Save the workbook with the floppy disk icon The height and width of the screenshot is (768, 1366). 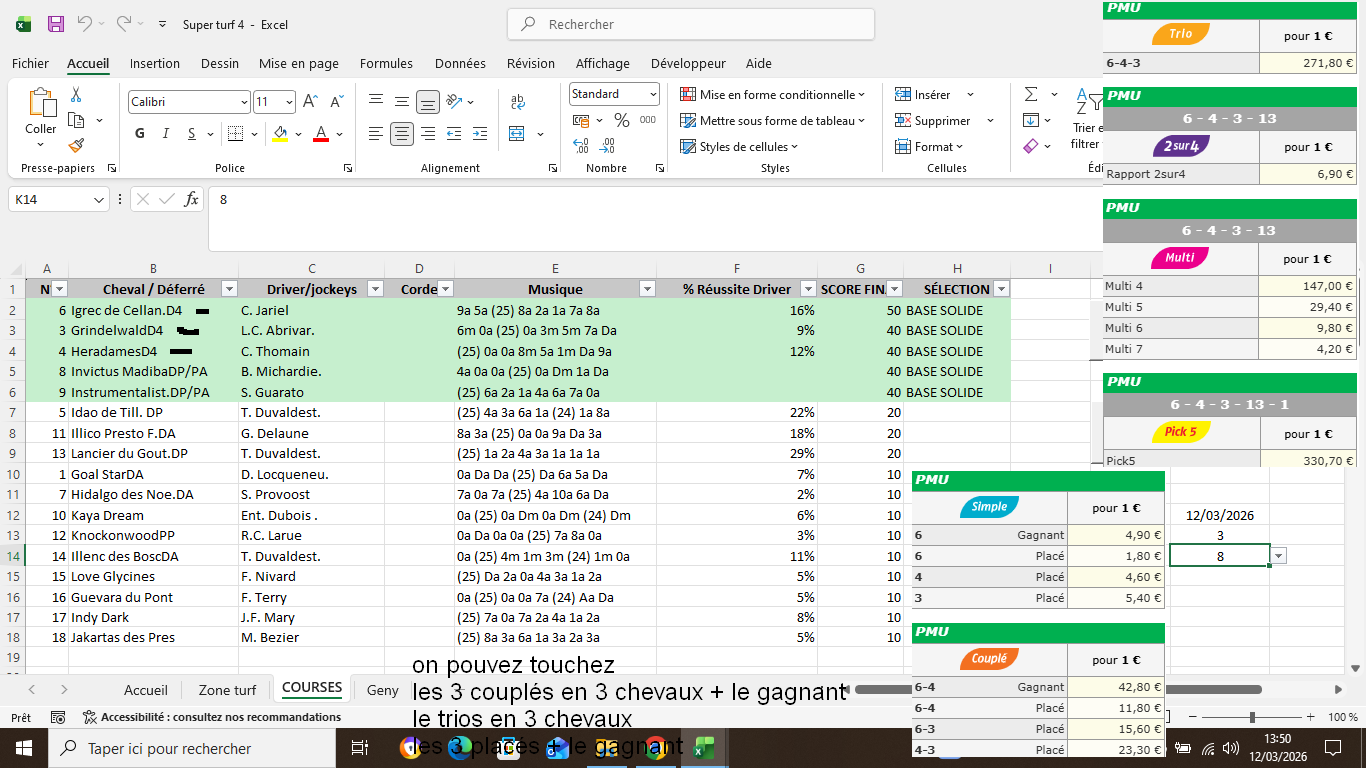click(x=56, y=24)
